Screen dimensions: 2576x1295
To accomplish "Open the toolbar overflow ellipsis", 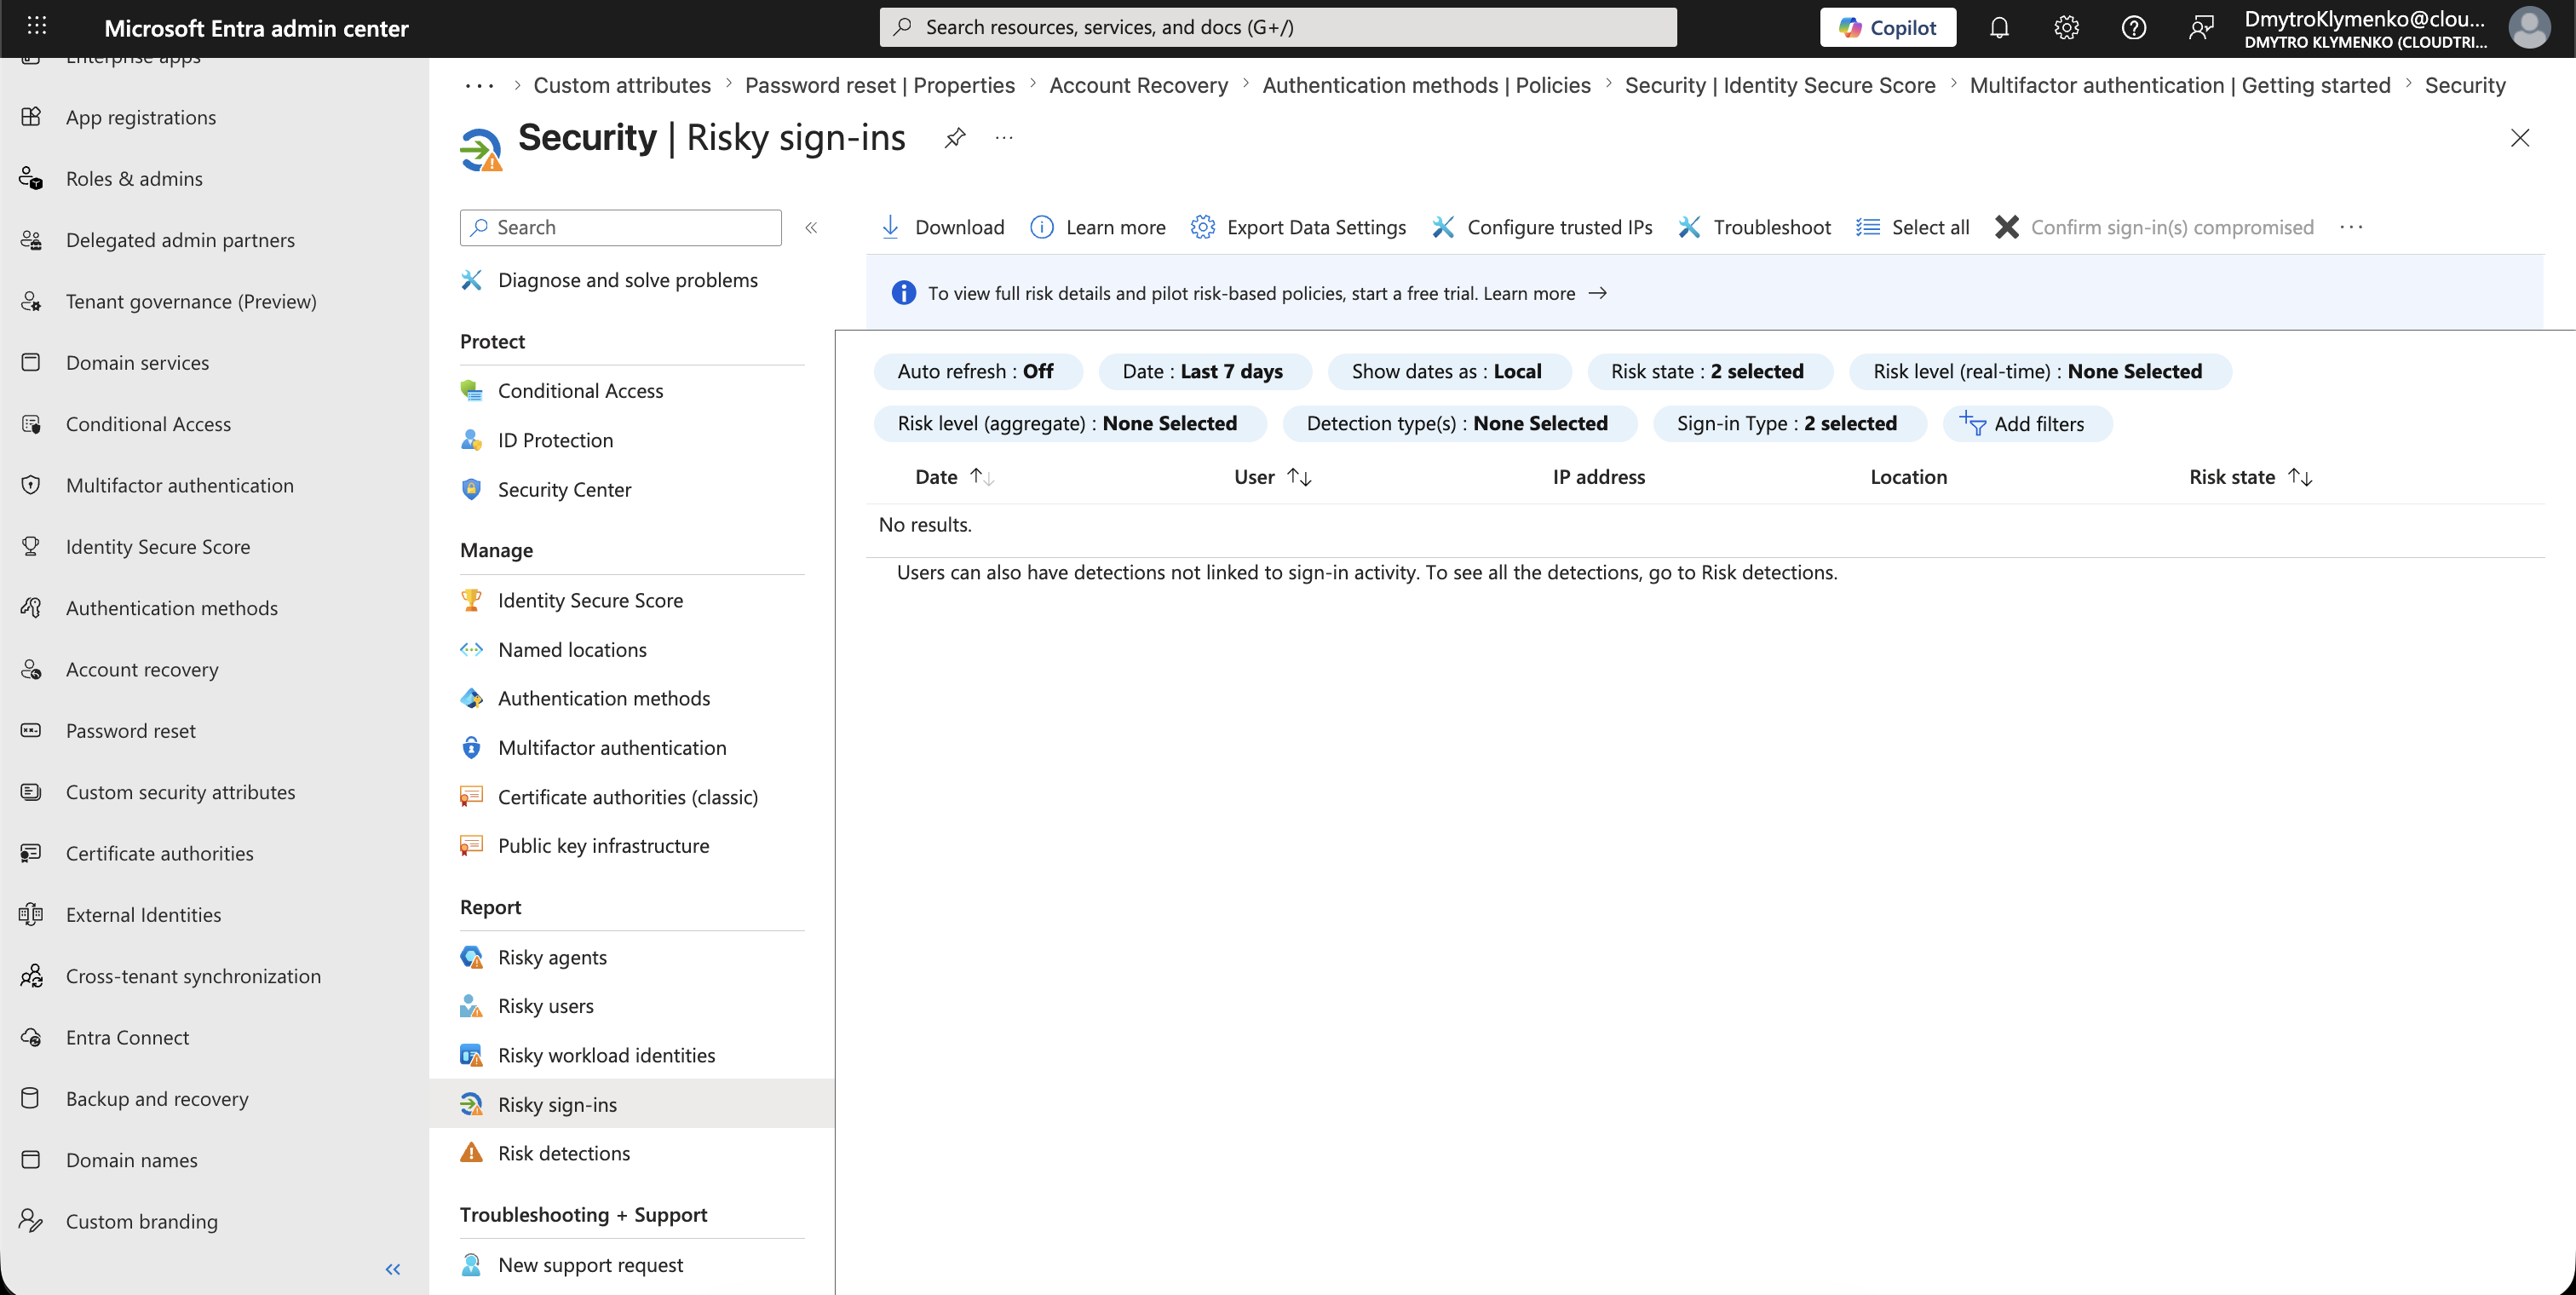I will pyautogui.click(x=2351, y=227).
